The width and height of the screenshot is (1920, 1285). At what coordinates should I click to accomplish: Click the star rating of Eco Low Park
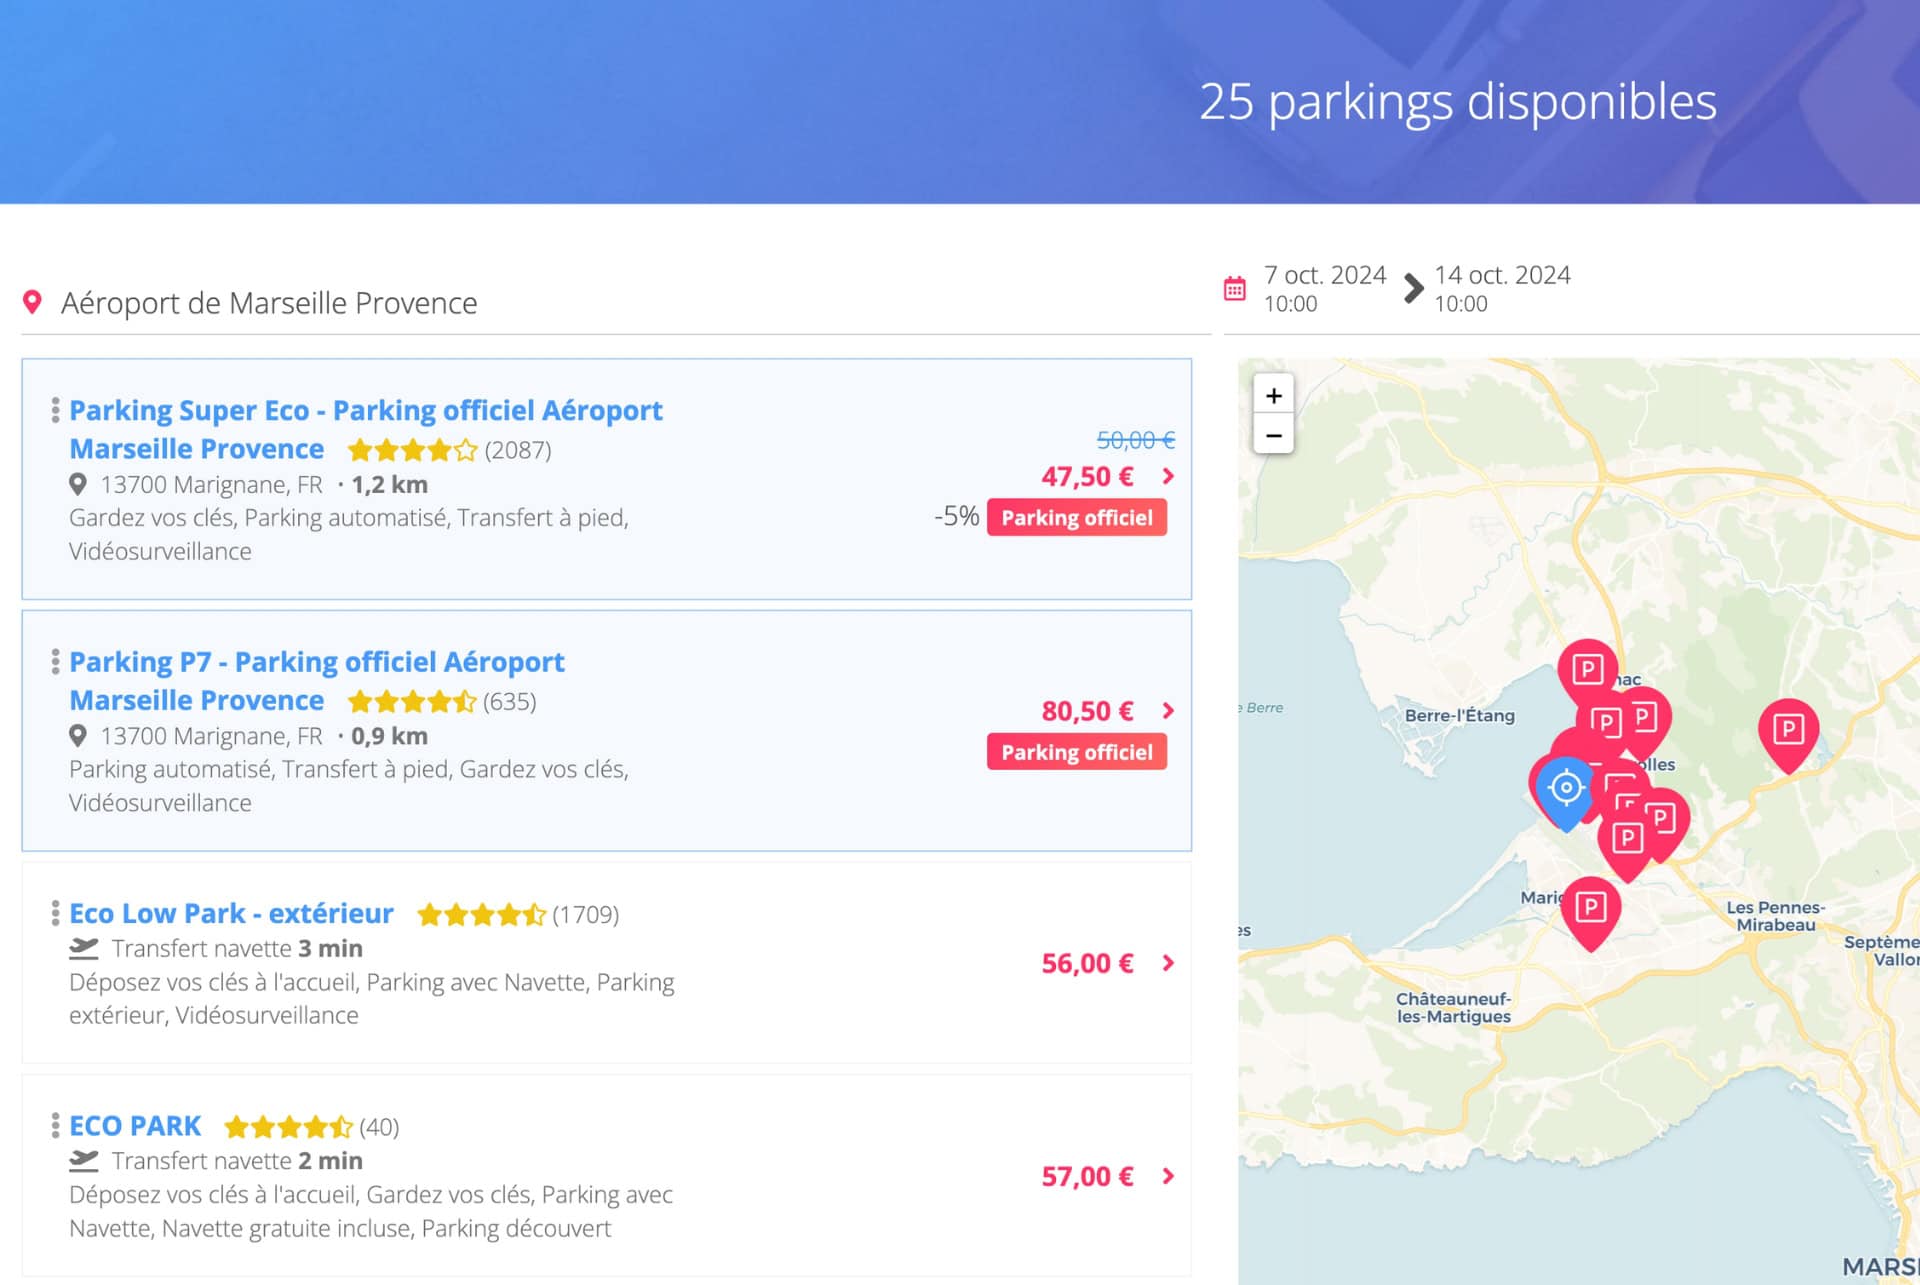point(482,914)
